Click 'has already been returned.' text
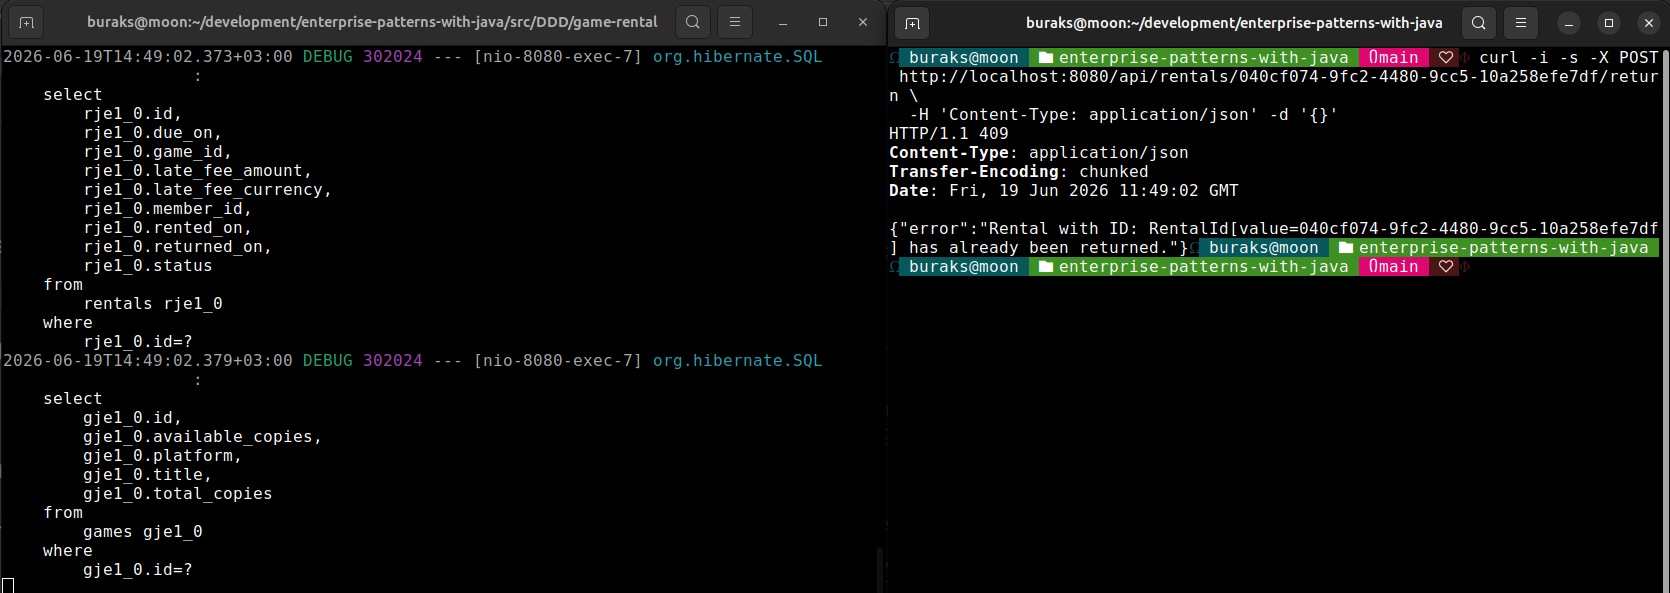The width and height of the screenshot is (1670, 593). [x=1039, y=247]
